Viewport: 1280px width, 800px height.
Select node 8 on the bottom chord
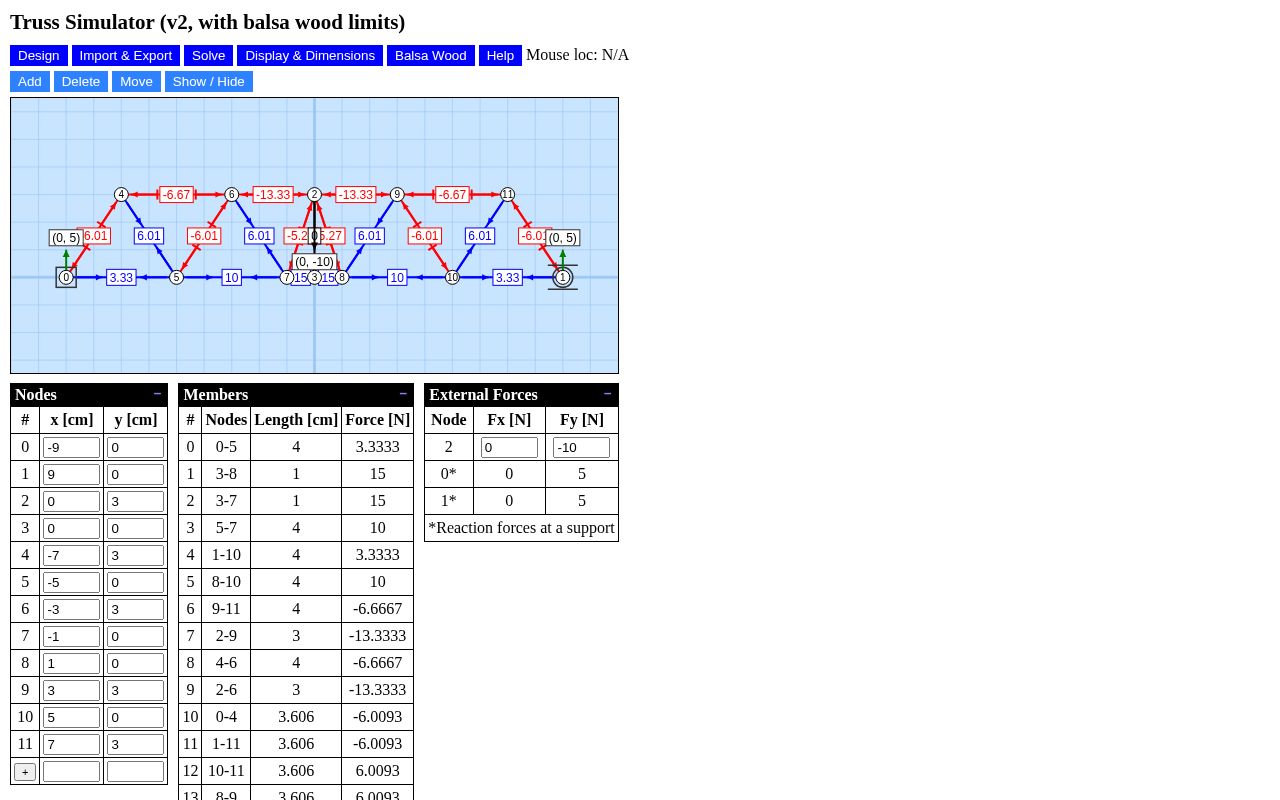click(342, 277)
